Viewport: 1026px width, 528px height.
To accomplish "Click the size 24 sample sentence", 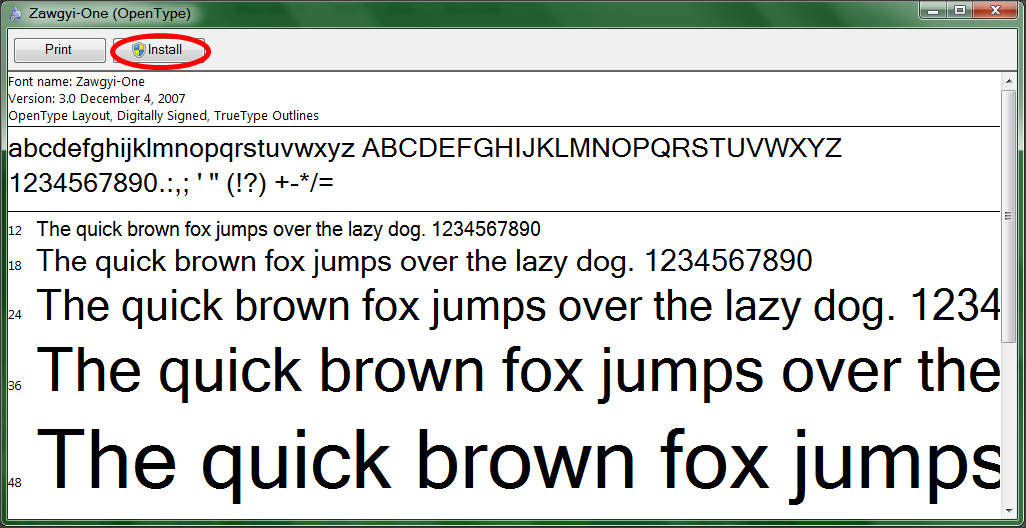I will tap(518, 306).
